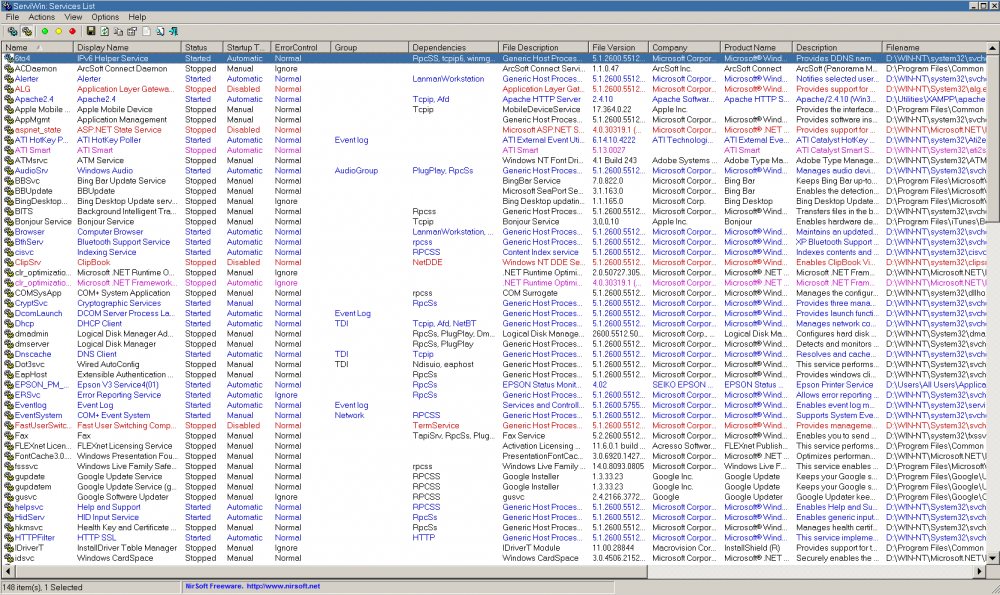
Task: Open the File menu
Action: [12, 17]
